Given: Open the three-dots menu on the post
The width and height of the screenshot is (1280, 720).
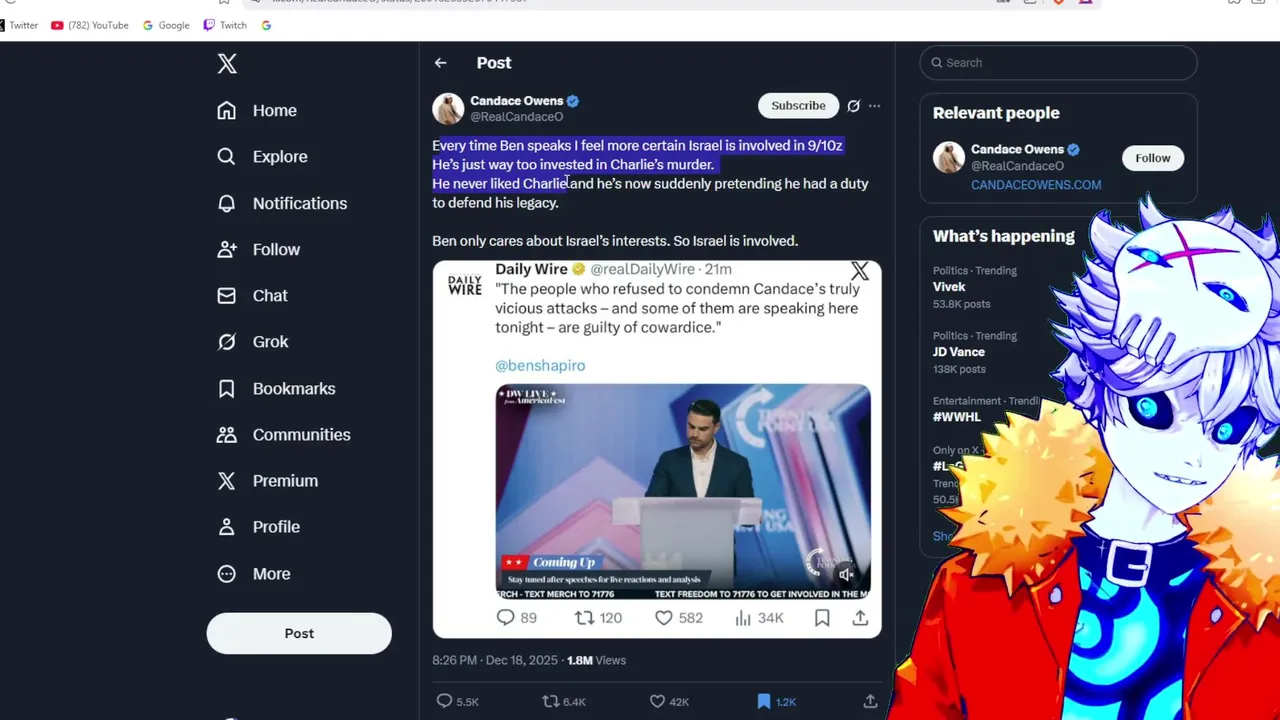Looking at the screenshot, I should point(874,105).
